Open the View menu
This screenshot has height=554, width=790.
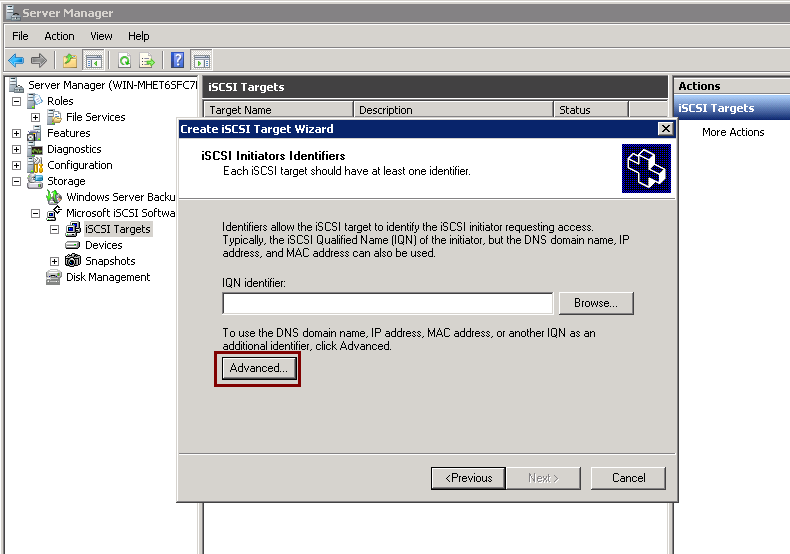(101, 36)
